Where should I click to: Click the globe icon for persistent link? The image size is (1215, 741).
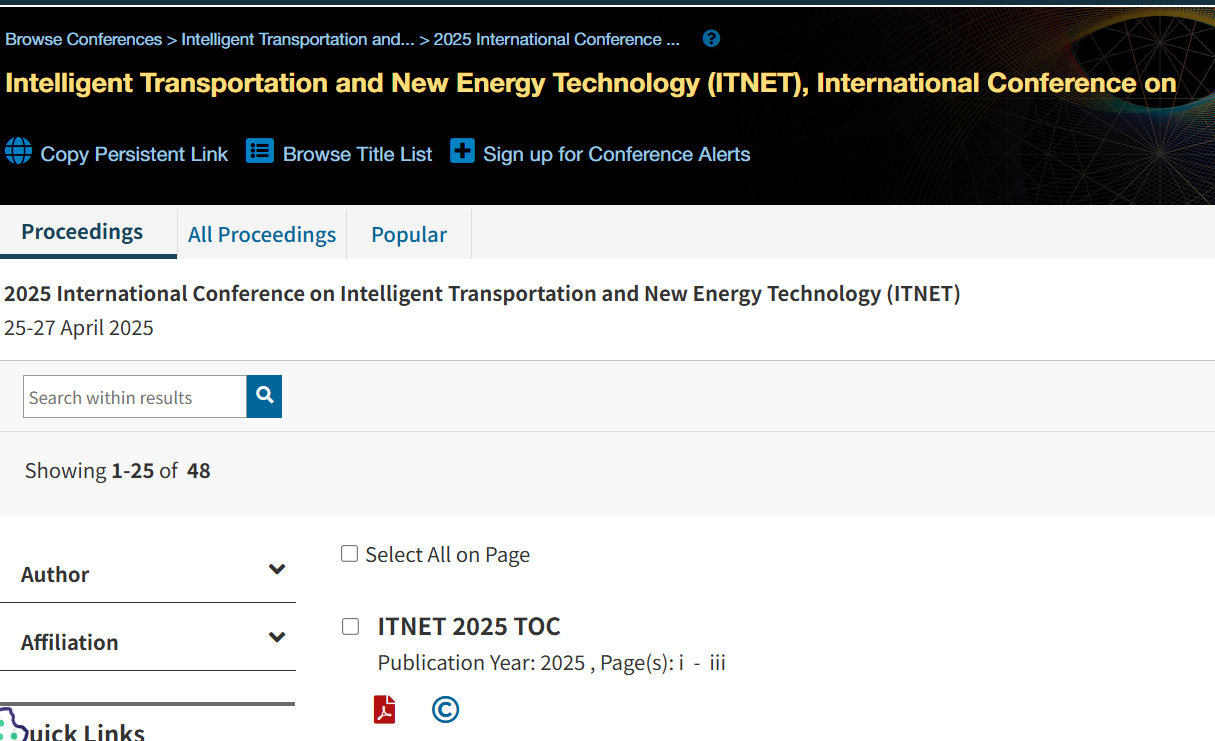(x=18, y=151)
